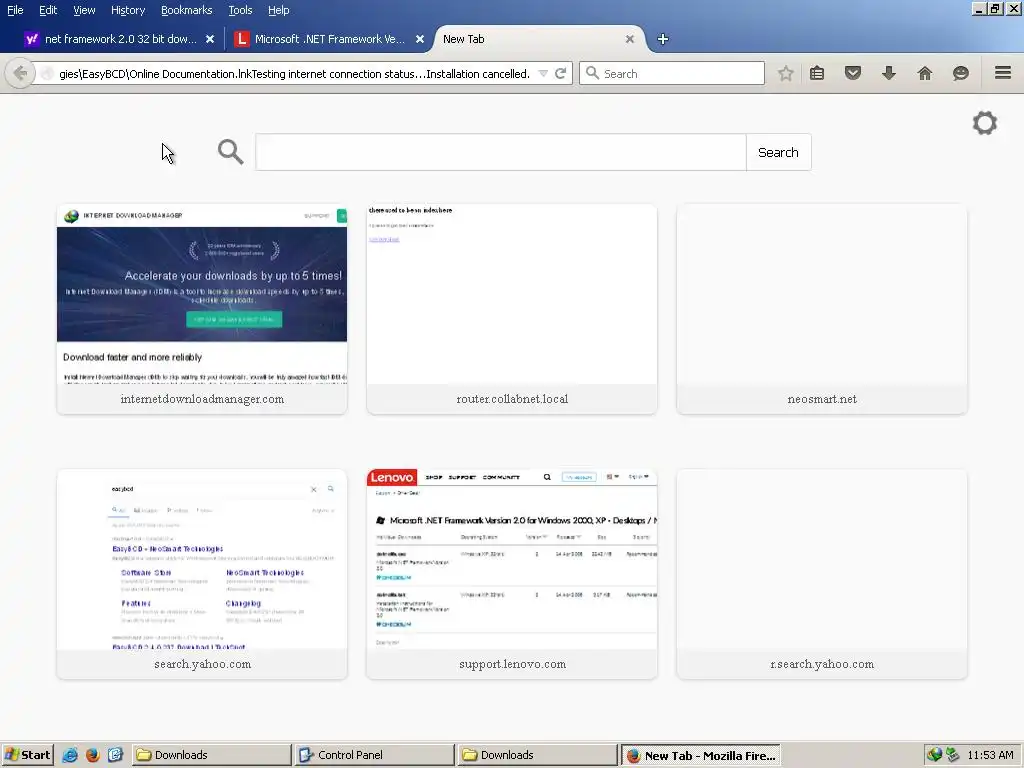Open the History menu
This screenshot has height=768, width=1024.
pos(128,10)
